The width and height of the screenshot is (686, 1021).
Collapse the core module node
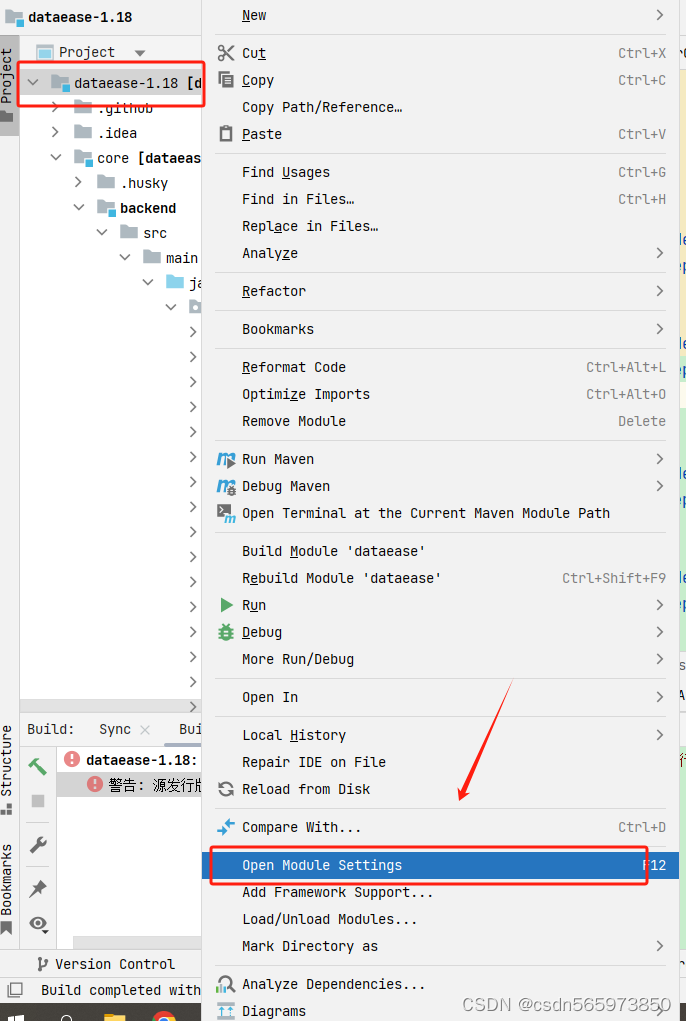tap(56, 158)
